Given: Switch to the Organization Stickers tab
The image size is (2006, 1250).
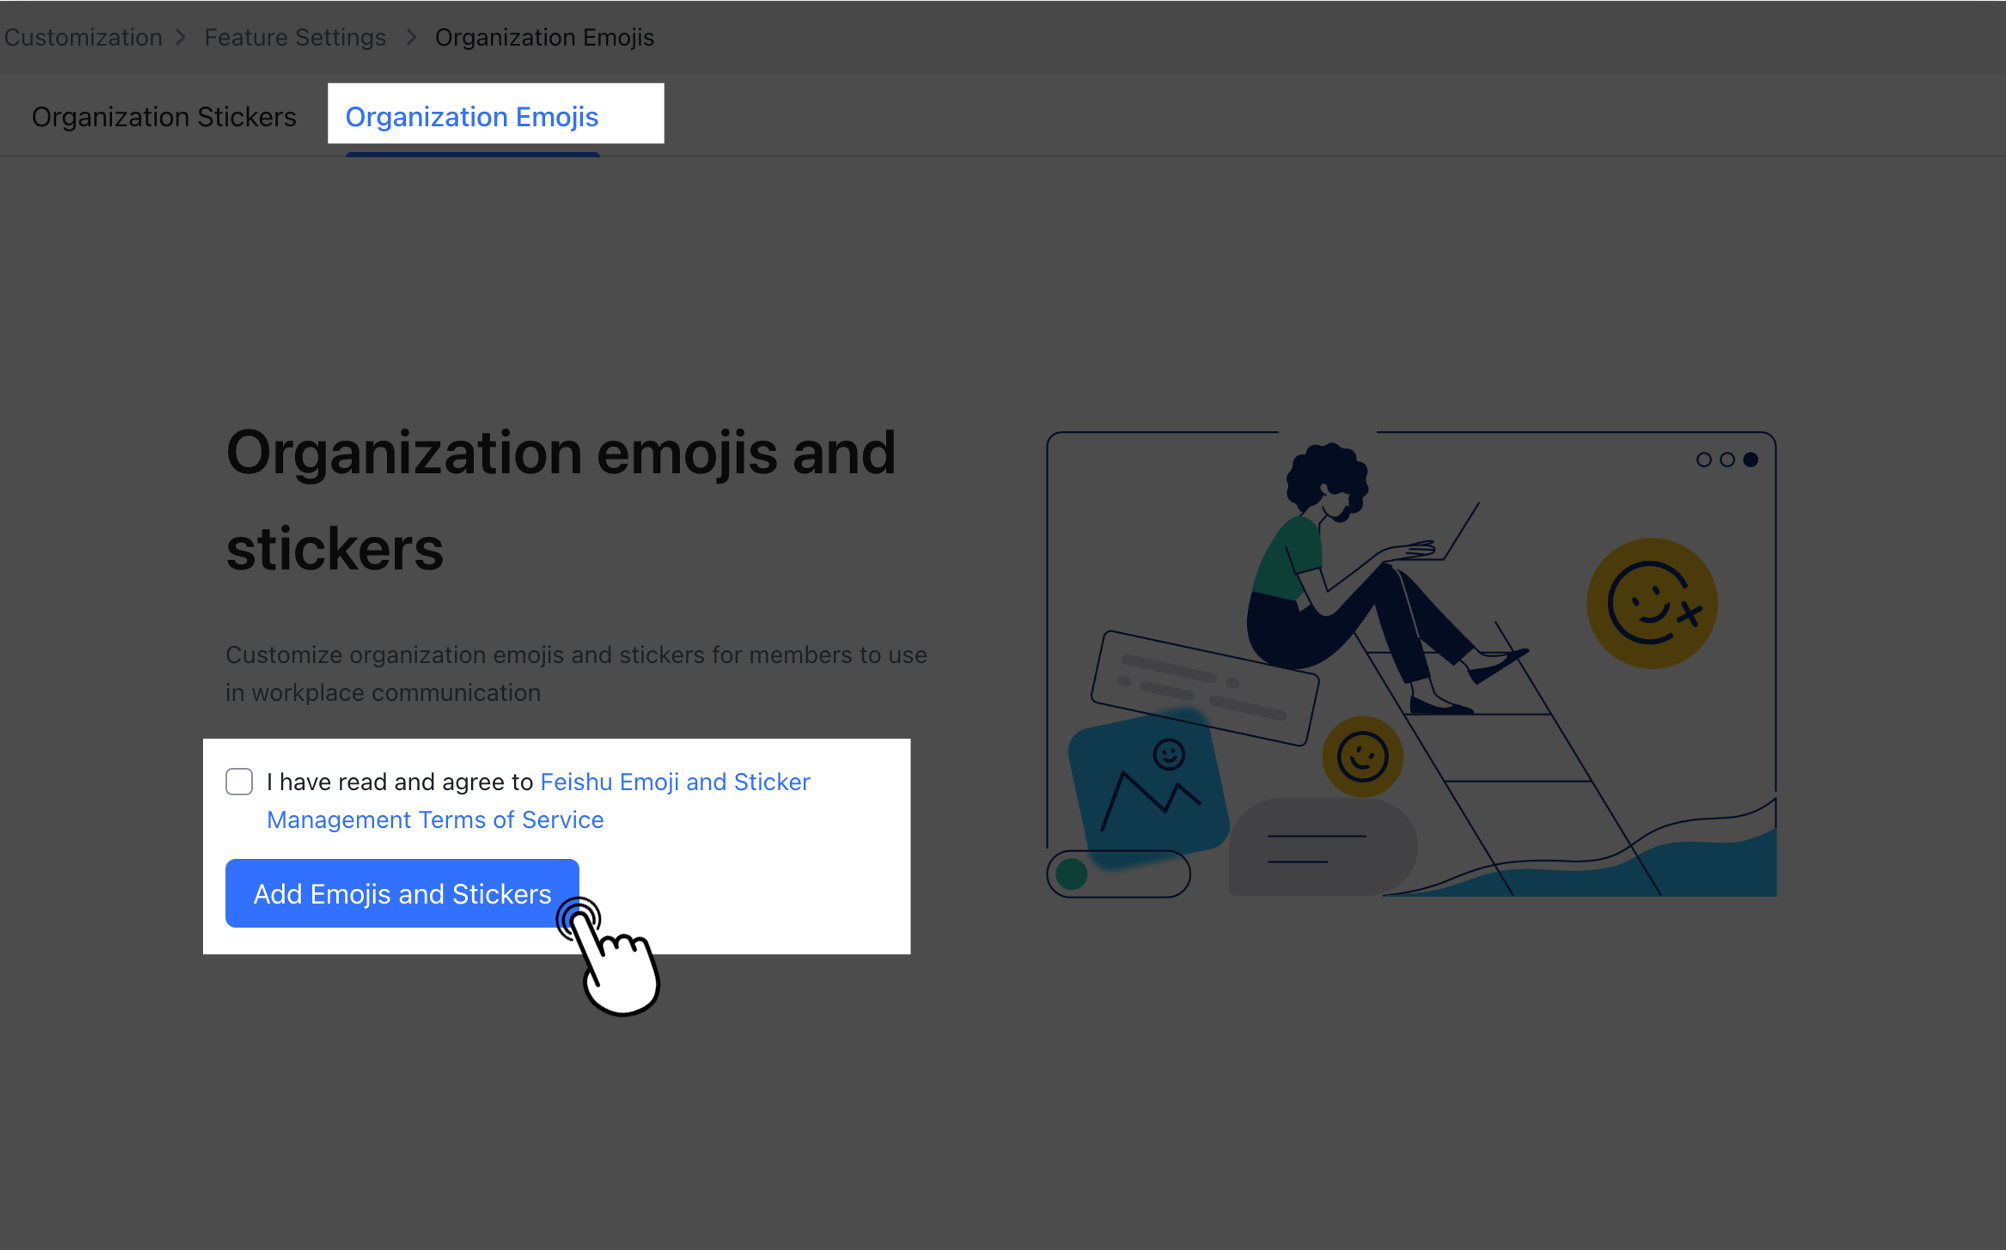Looking at the screenshot, I should pyautogui.click(x=163, y=116).
